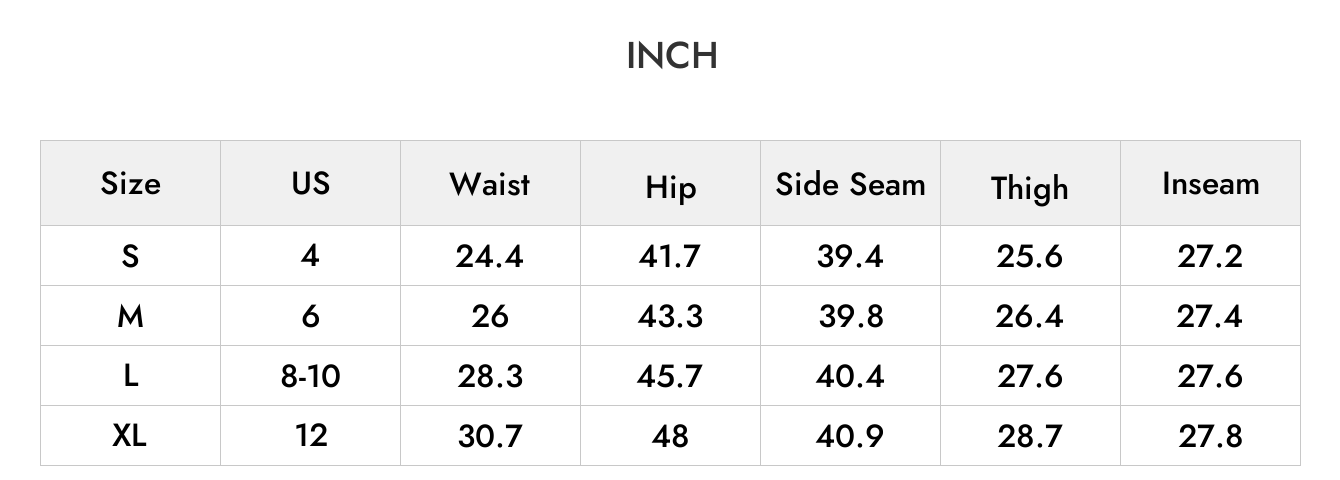
Task: Click hip value 43.3 in M row
Action: tap(670, 317)
